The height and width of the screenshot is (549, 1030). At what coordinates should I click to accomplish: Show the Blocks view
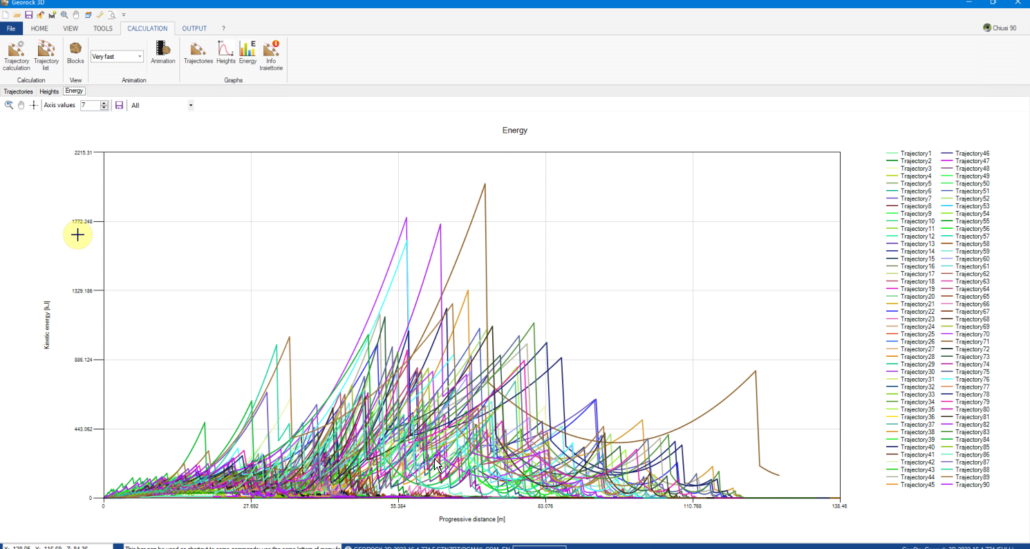pos(76,53)
